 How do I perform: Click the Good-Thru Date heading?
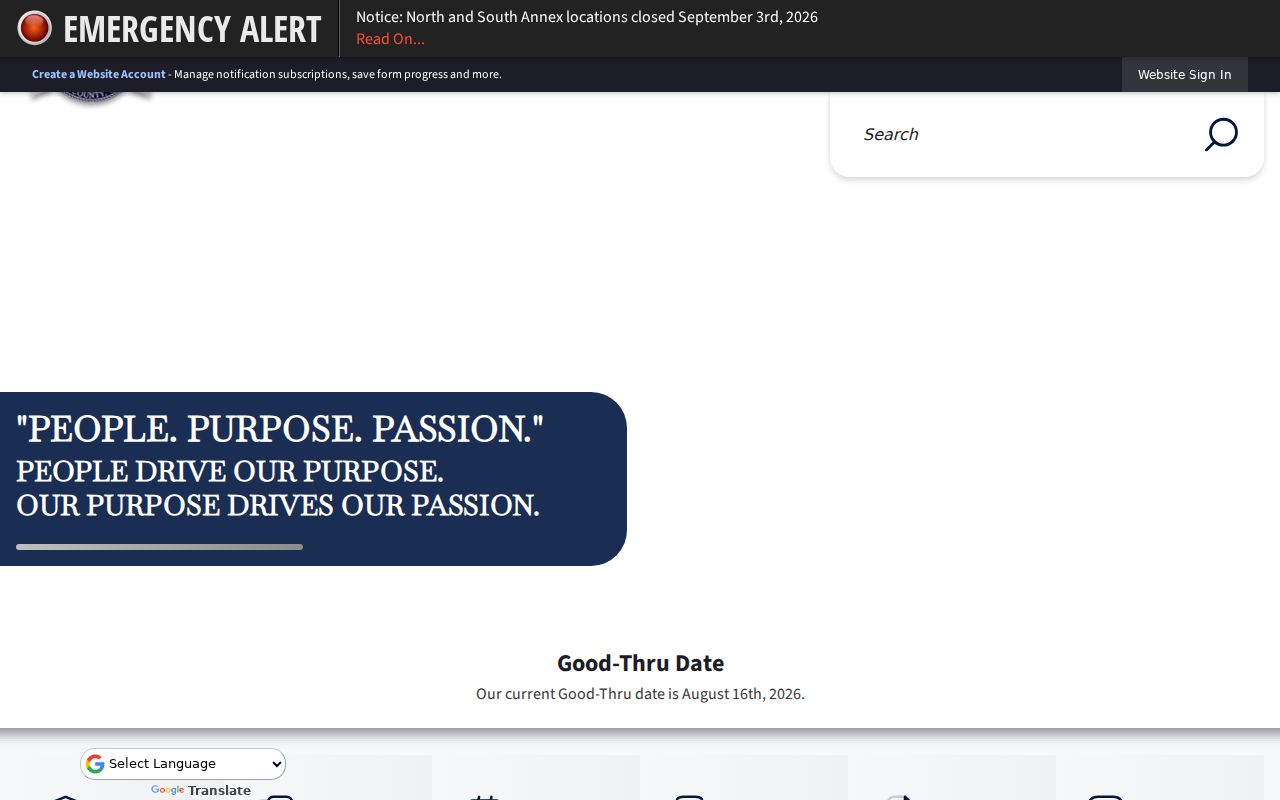[640, 663]
